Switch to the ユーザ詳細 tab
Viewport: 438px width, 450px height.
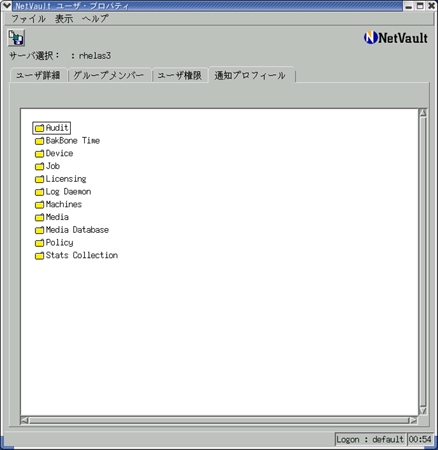(x=38, y=75)
